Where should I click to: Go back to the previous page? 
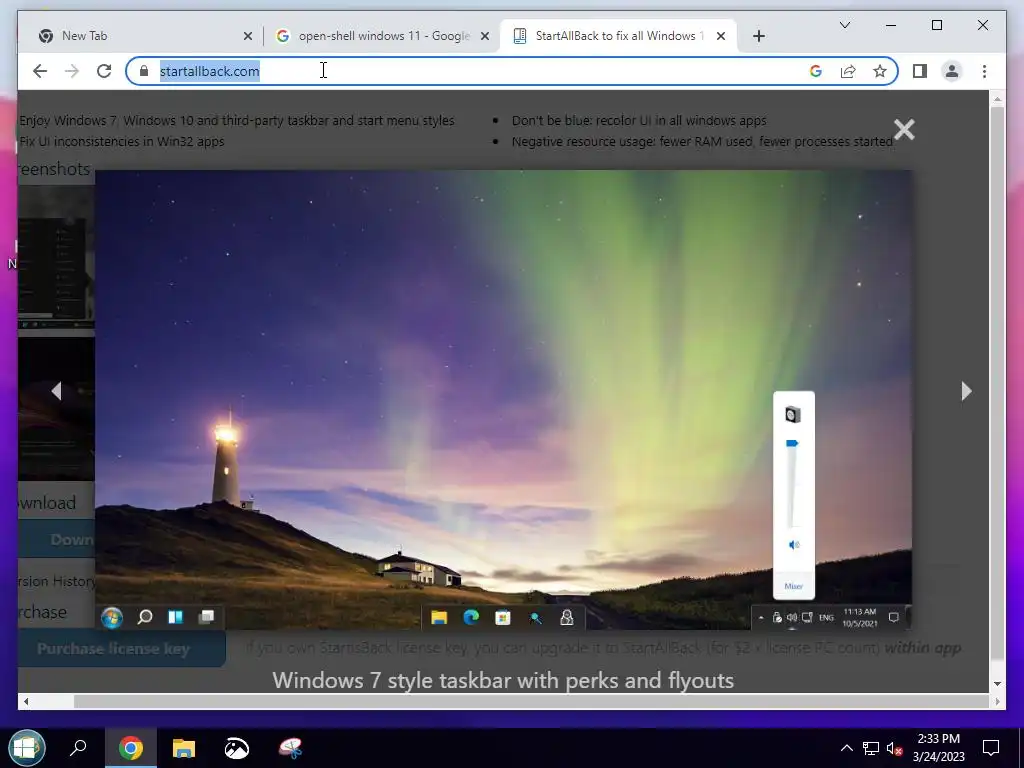coord(40,71)
